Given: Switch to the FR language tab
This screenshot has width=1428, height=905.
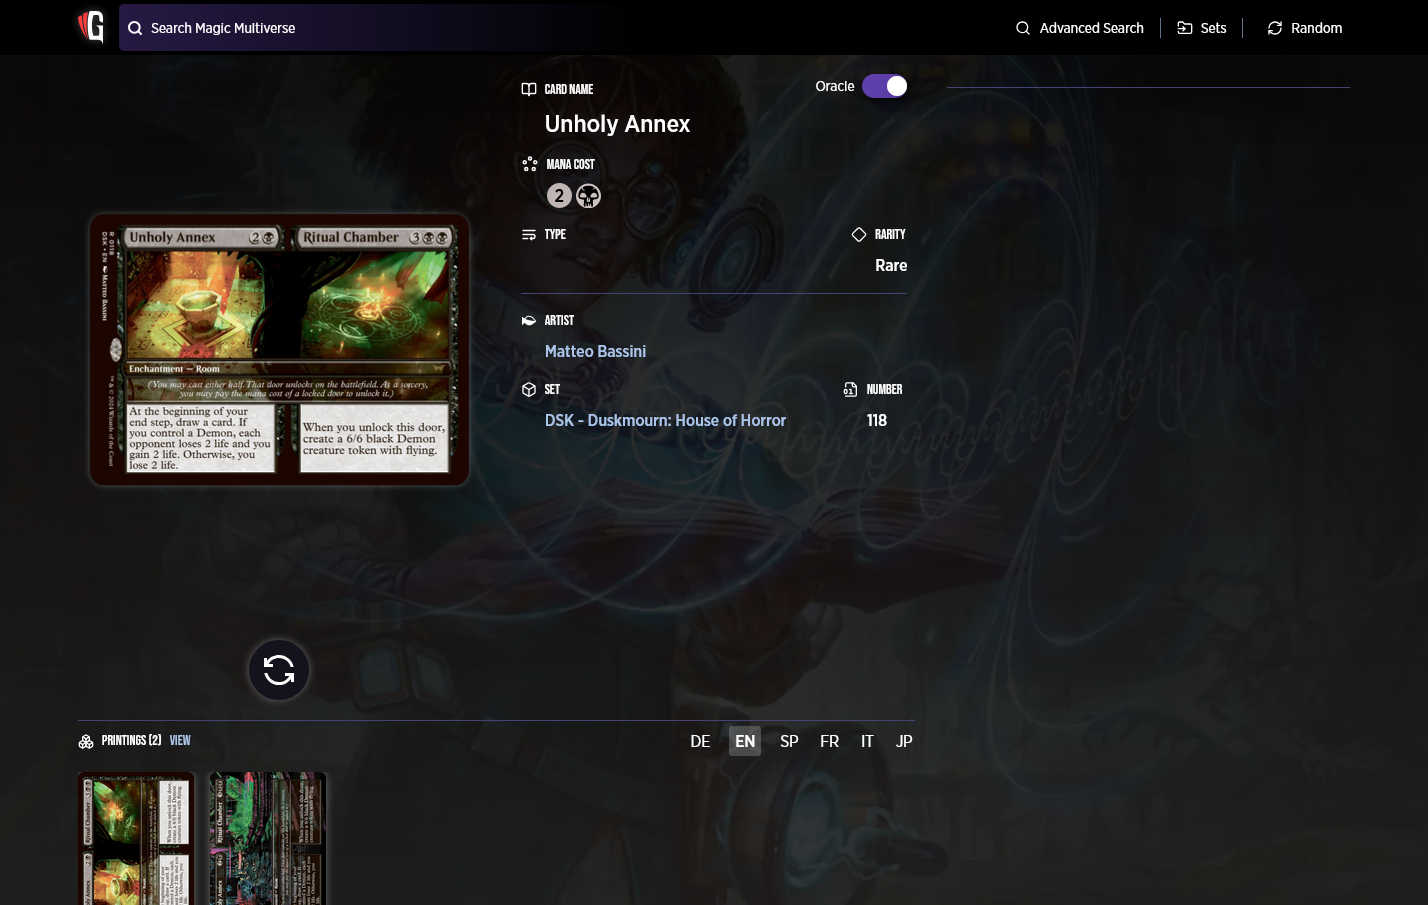Looking at the screenshot, I should click(829, 741).
